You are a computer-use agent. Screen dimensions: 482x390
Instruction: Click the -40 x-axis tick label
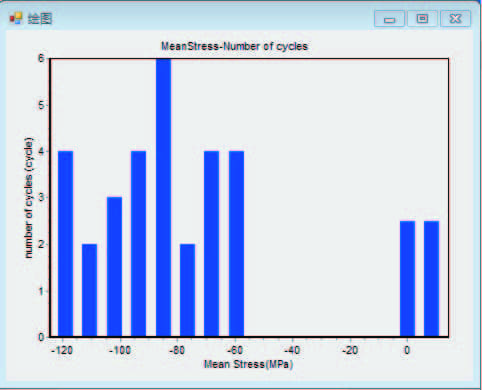tap(292, 350)
